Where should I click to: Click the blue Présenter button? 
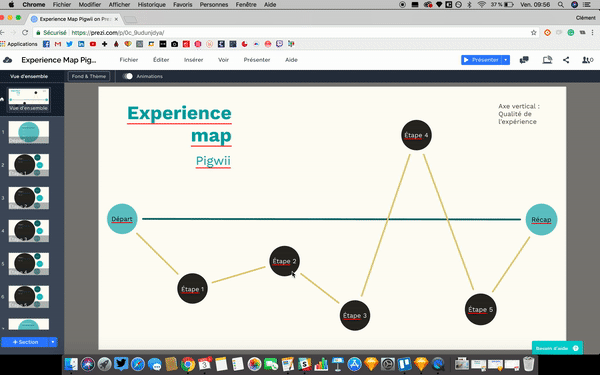click(481, 60)
